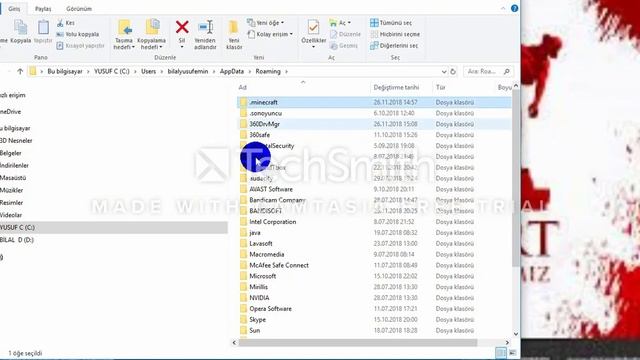Click Kısayol yapıştır in the ribbon
This screenshot has height=360, width=640.
80,46
